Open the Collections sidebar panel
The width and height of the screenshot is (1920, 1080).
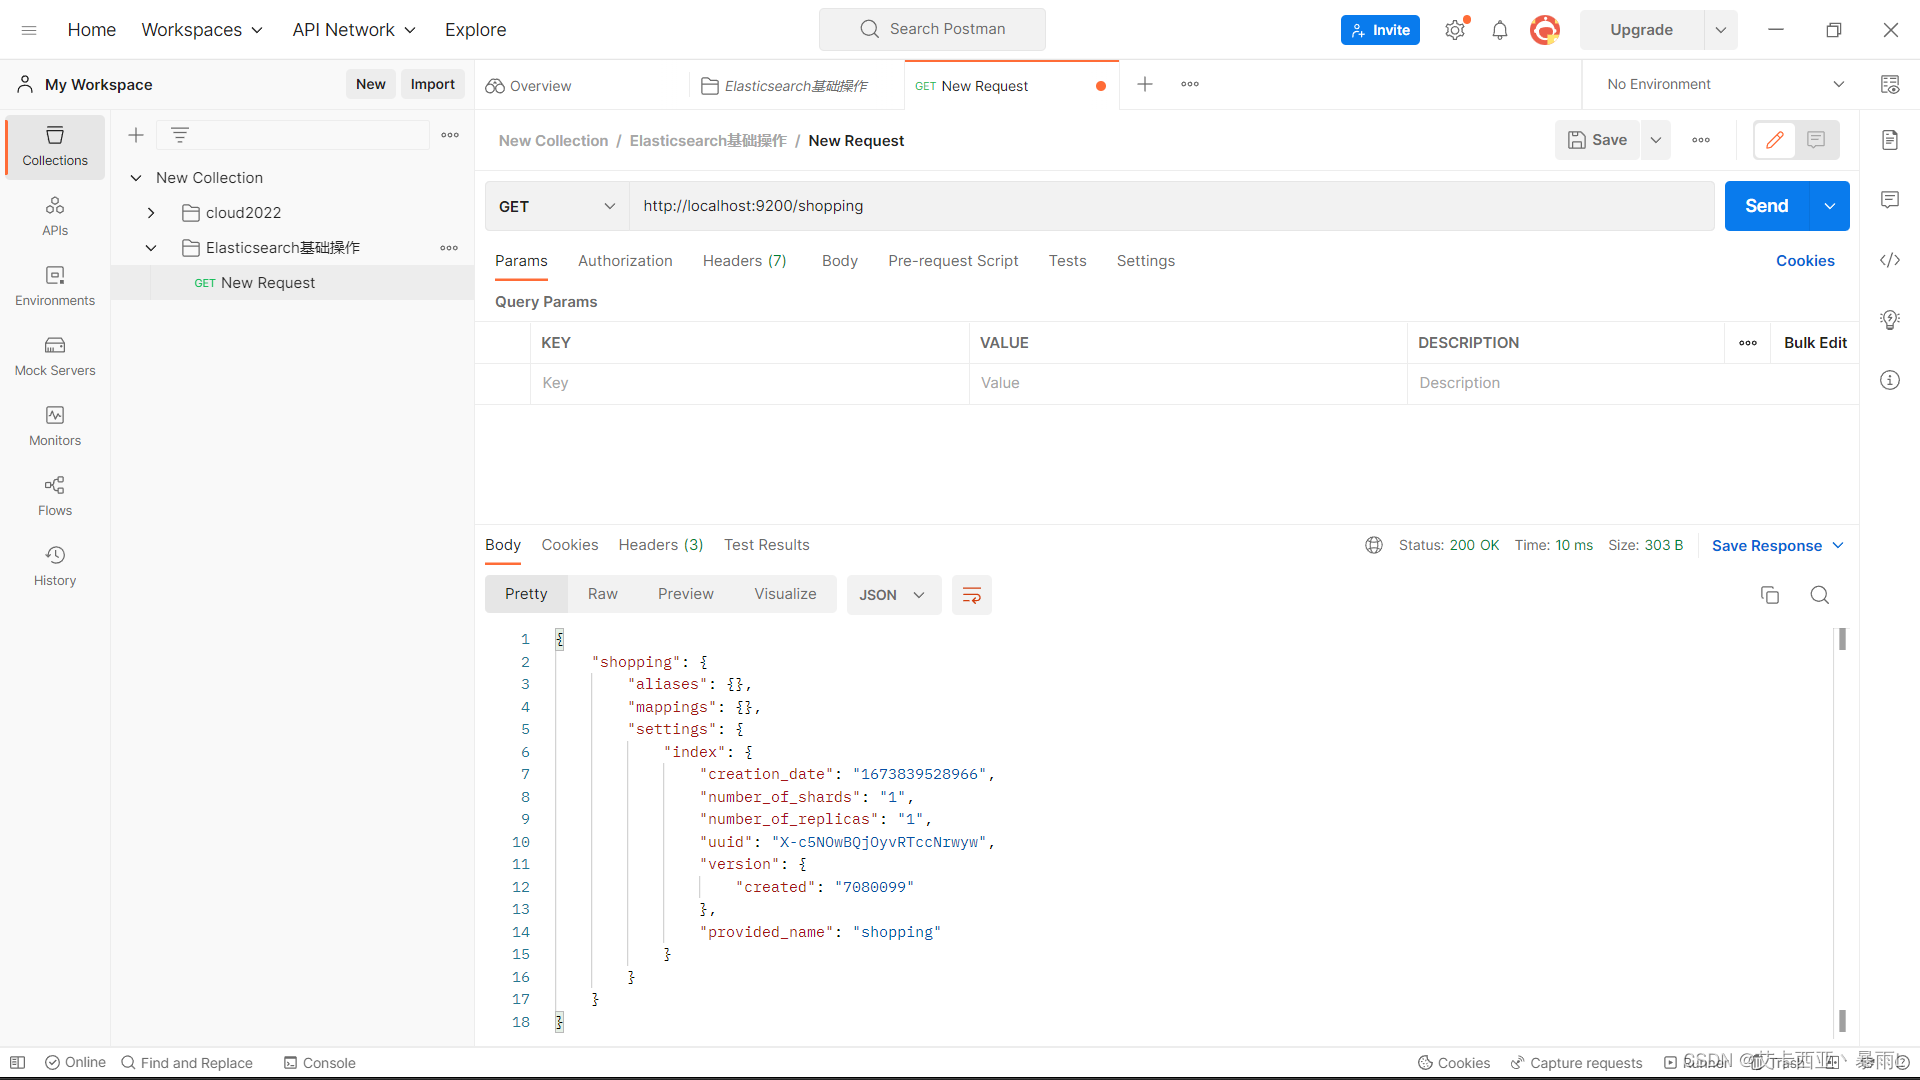pyautogui.click(x=55, y=146)
